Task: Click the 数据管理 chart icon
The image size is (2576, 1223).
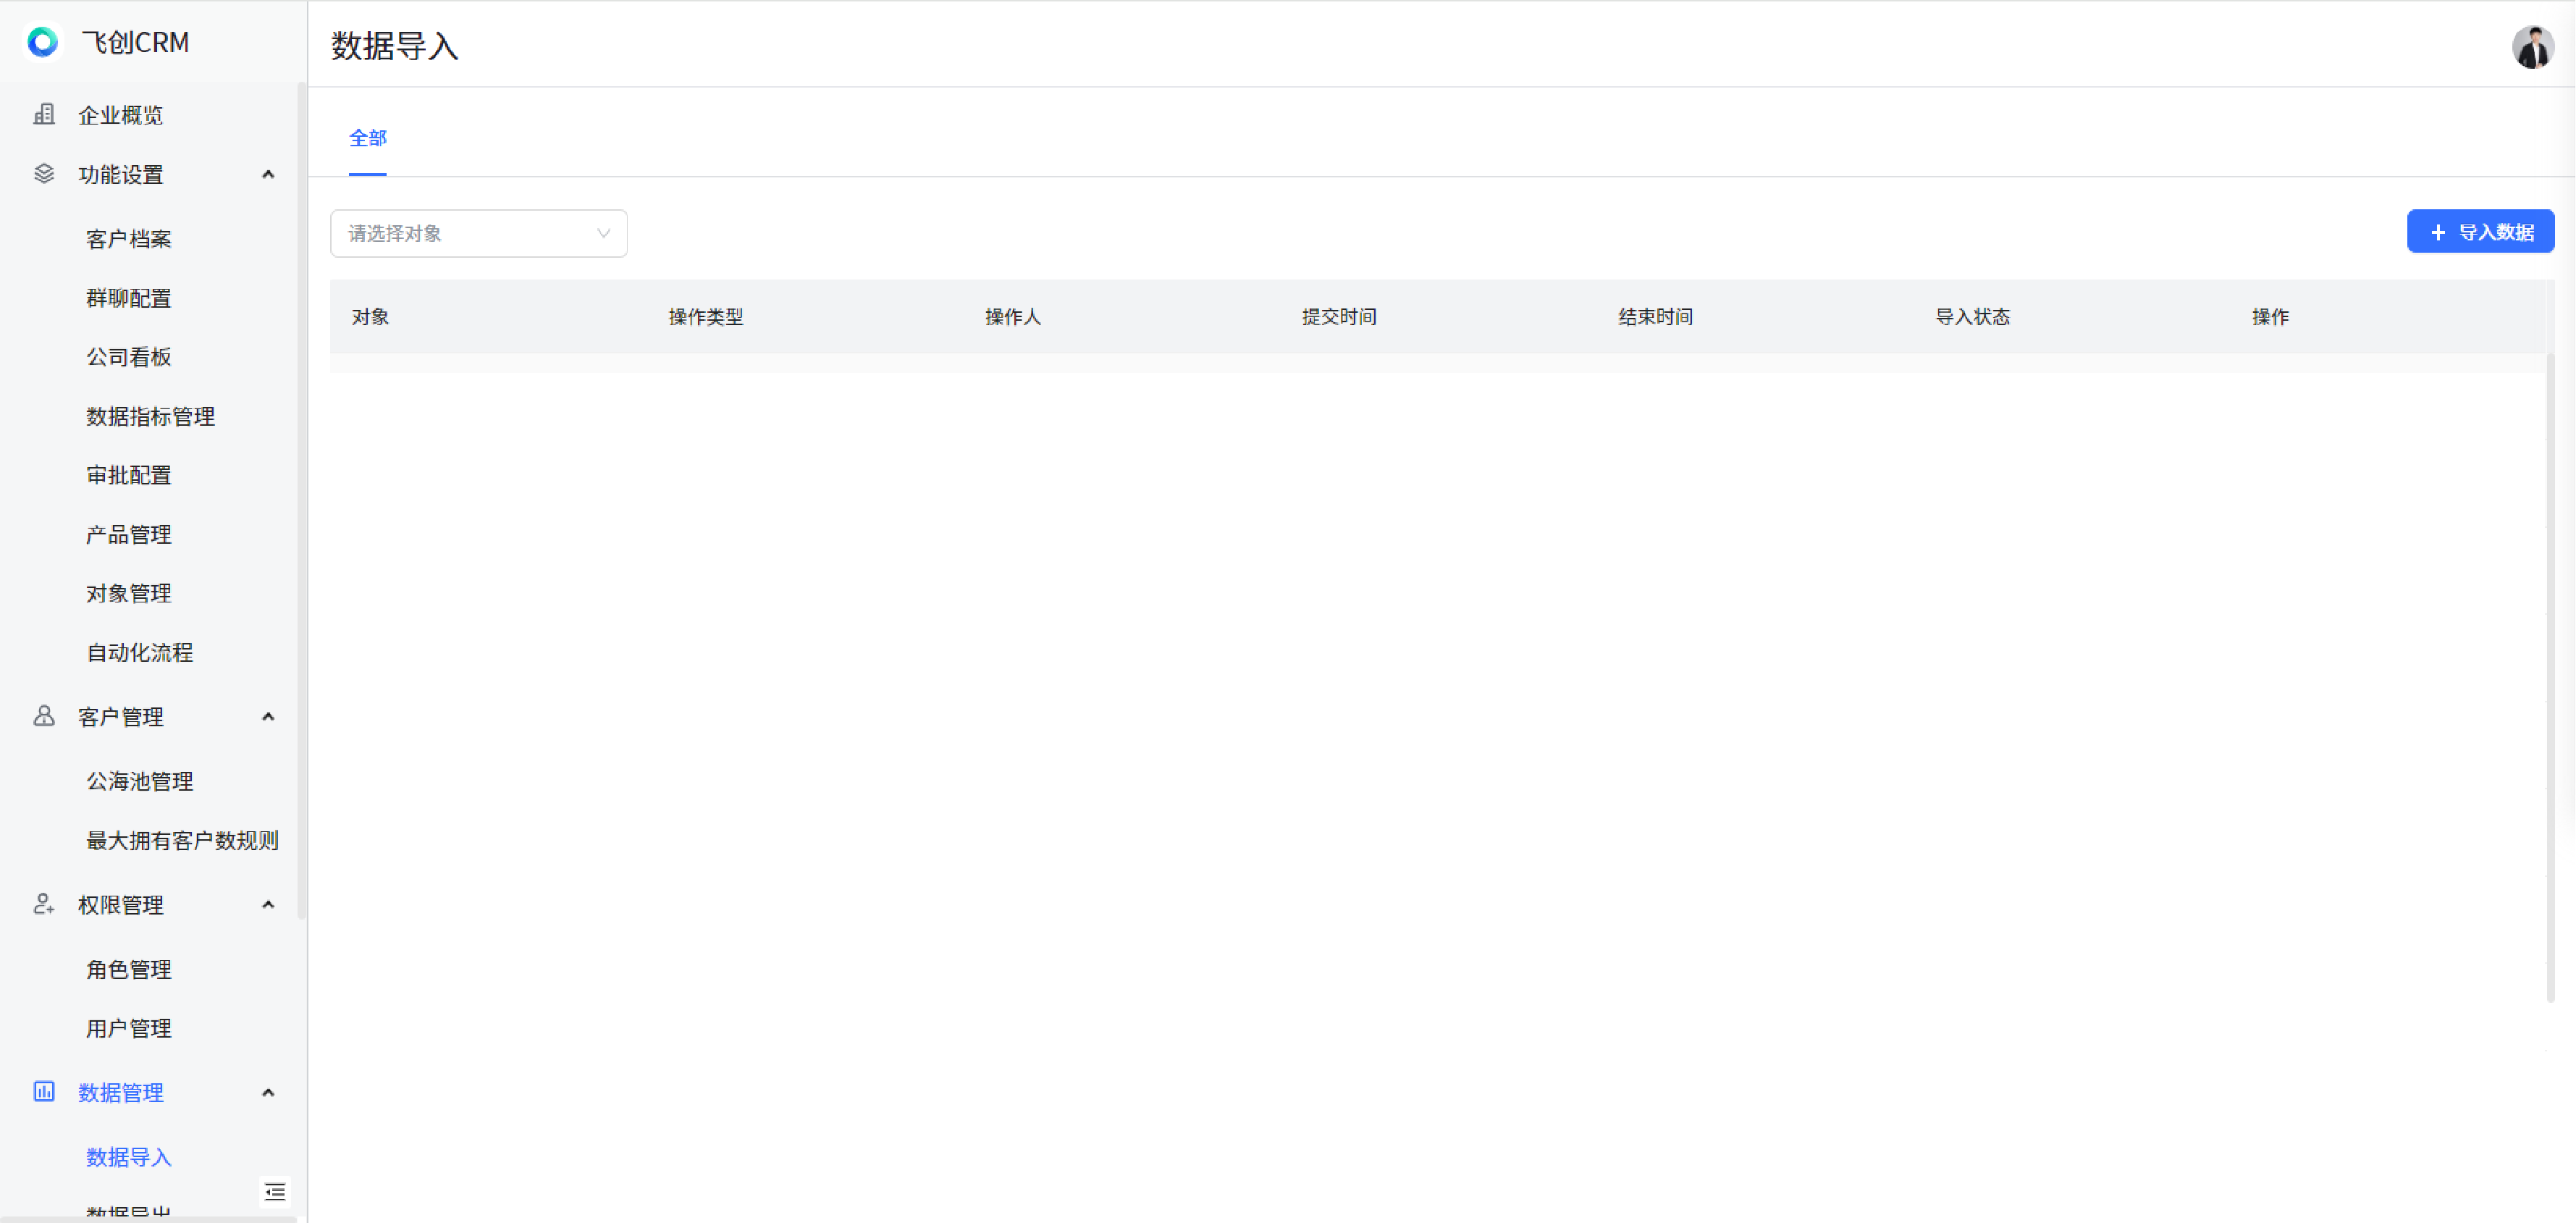Action: (44, 1091)
